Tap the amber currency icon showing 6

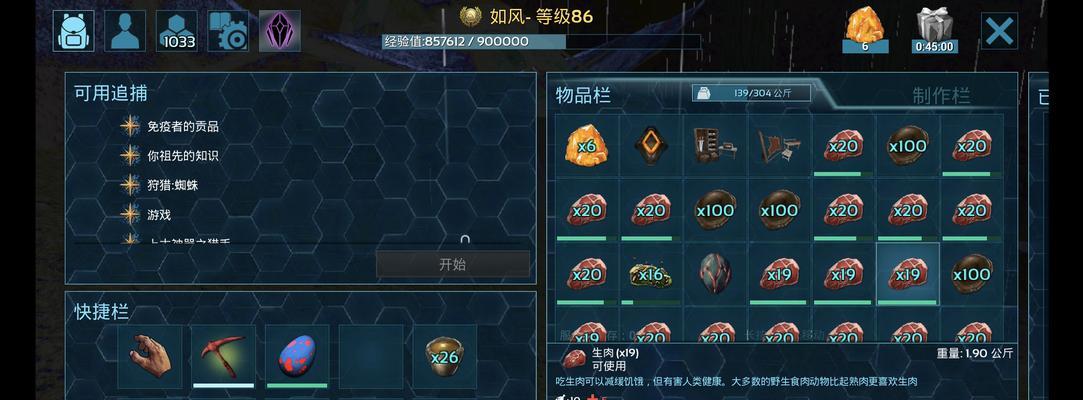pyautogui.click(x=865, y=30)
